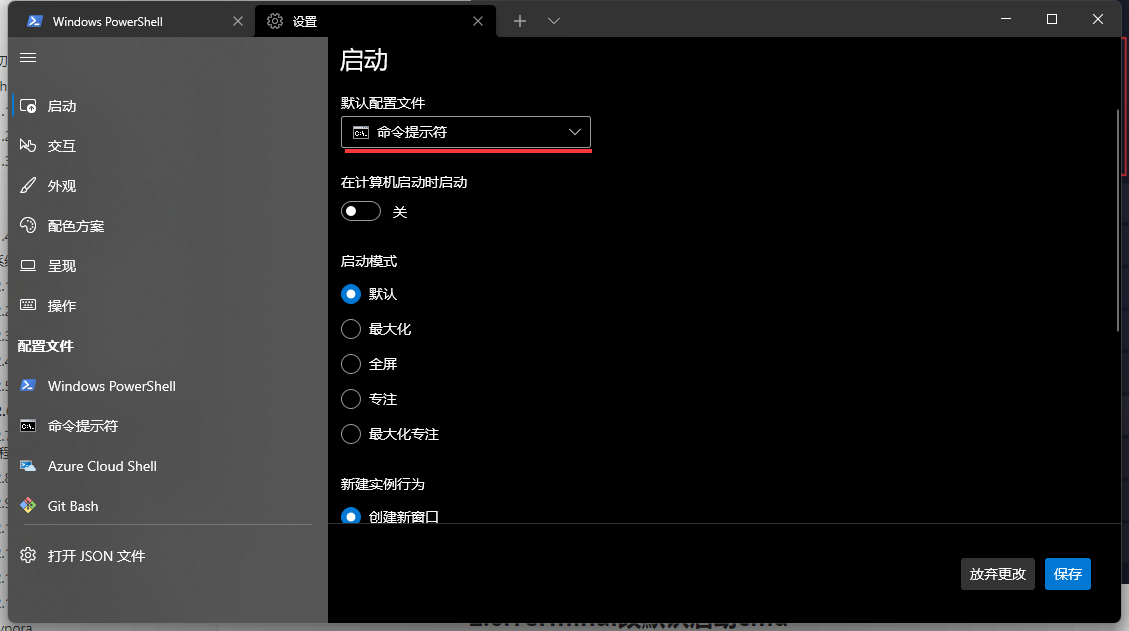
Task: Open the 呈现 (Rendering) settings page
Action: tap(60, 265)
